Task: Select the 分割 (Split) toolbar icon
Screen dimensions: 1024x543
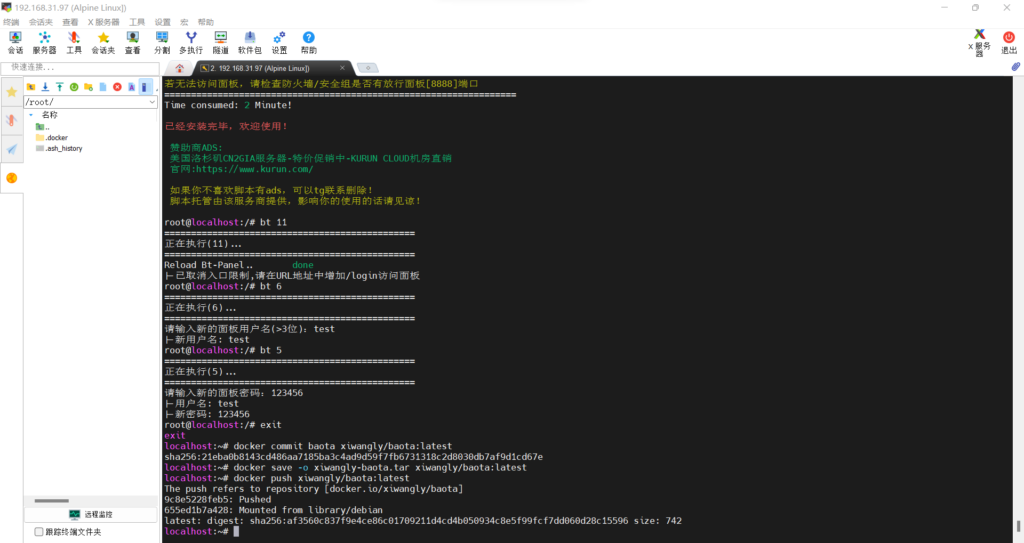Action: tap(162, 42)
